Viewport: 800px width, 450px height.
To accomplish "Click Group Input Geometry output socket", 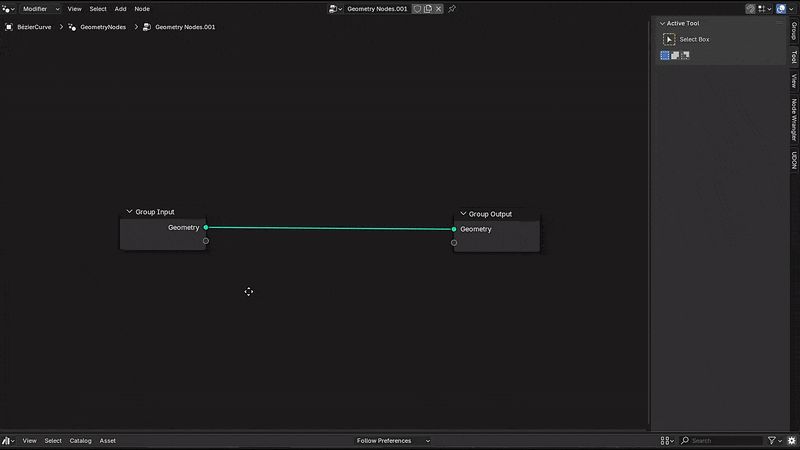I will (206, 228).
